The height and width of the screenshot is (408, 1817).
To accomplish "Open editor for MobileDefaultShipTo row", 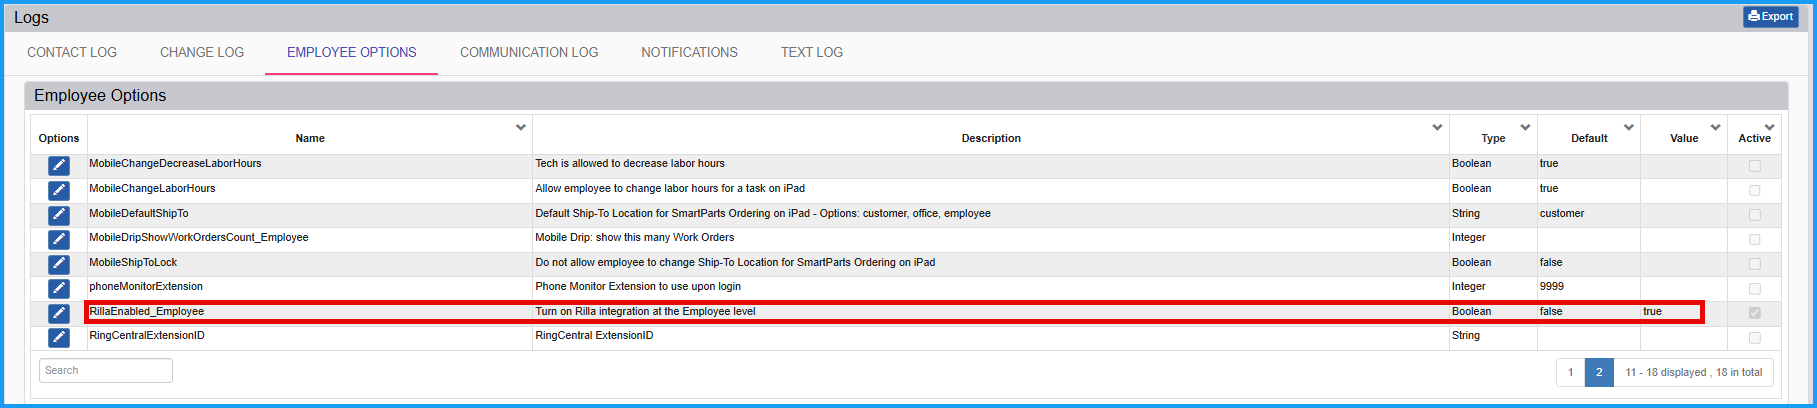I will 59,214.
